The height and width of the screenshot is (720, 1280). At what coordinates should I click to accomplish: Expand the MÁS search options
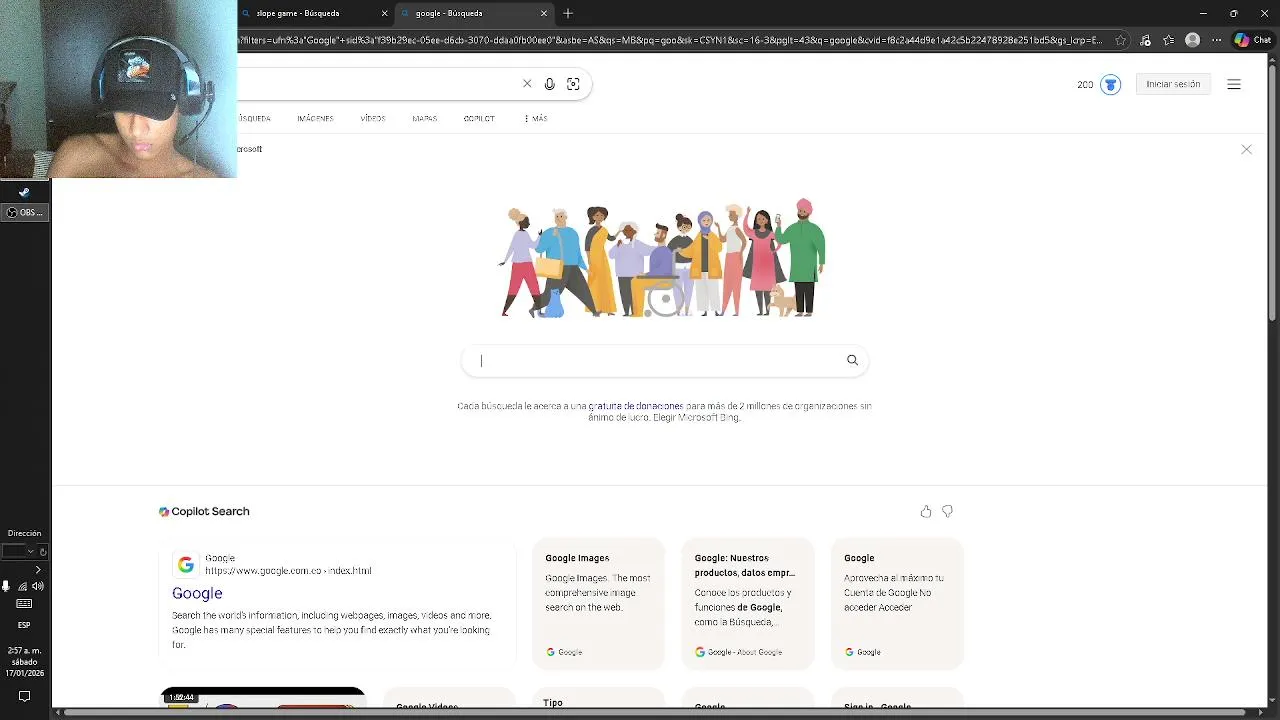(x=536, y=118)
